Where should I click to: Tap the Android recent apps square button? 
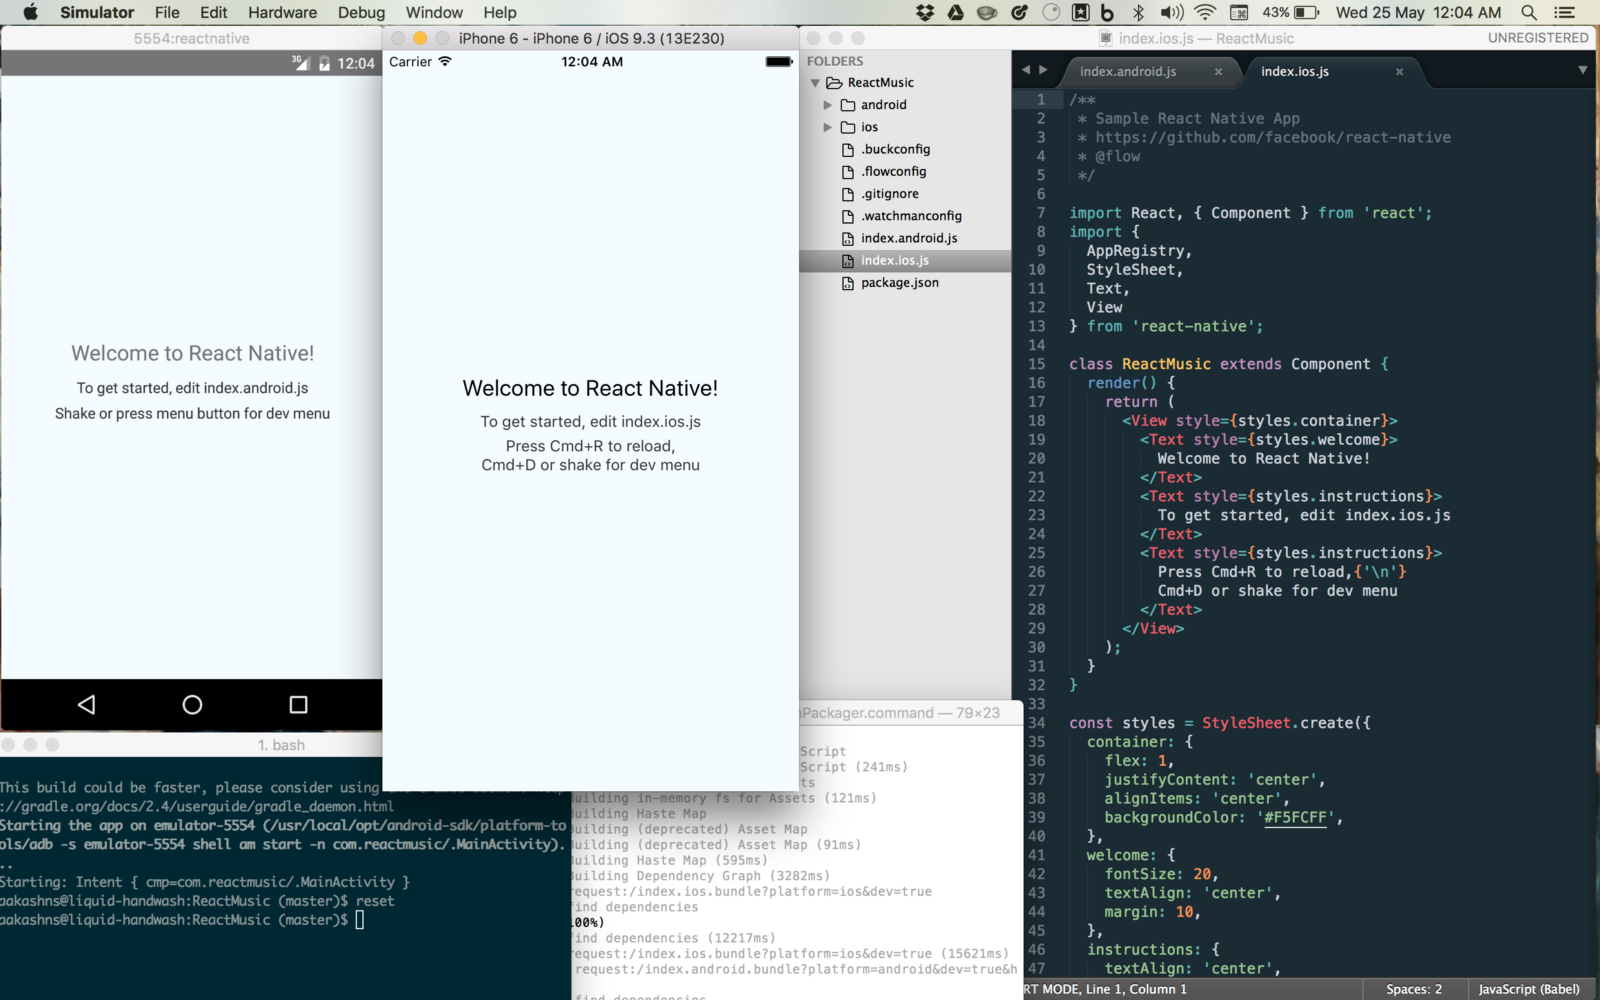tap(298, 705)
